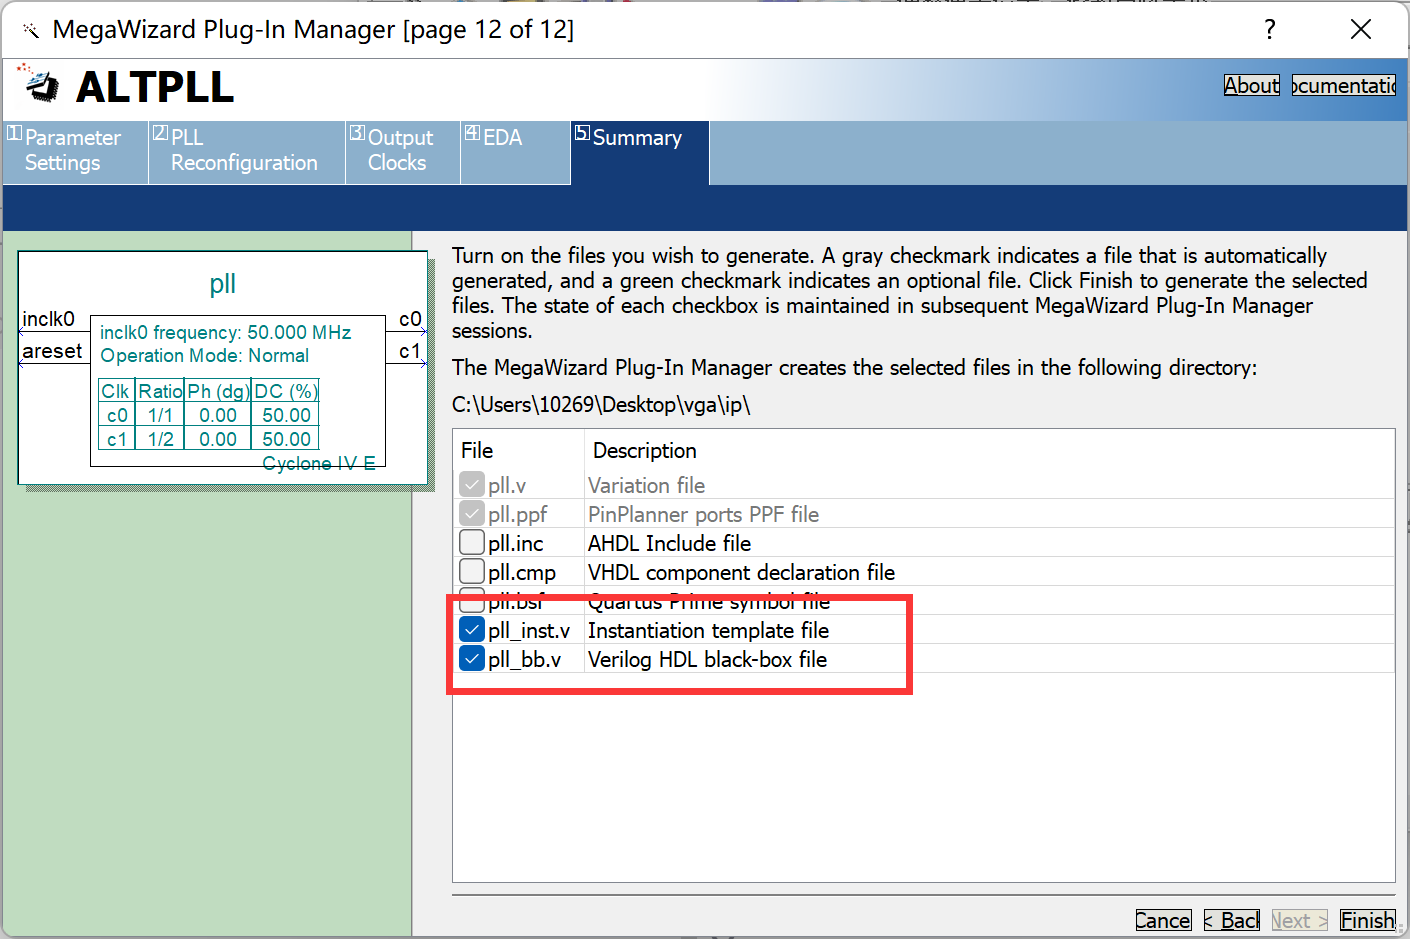Open the EDA tab

pos(515,152)
